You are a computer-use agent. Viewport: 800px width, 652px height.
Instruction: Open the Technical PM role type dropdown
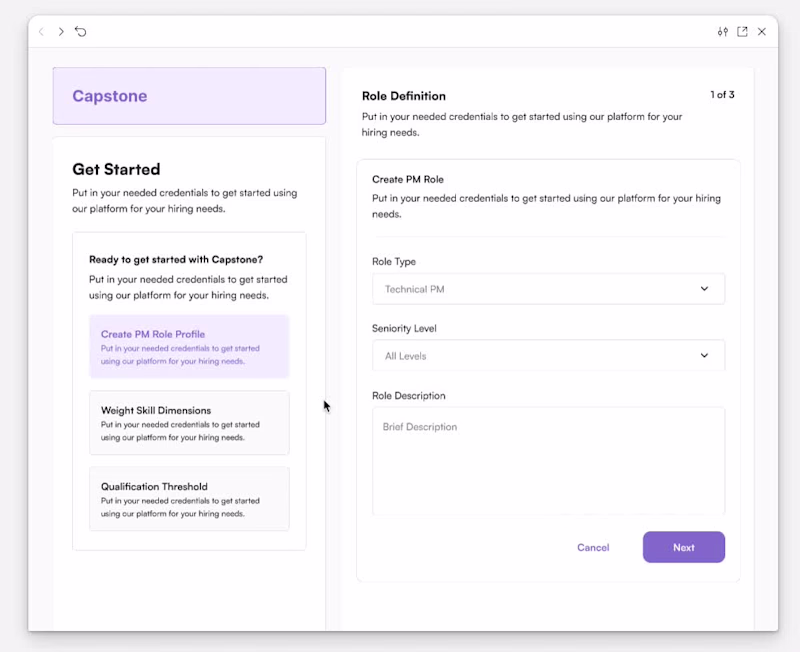548,289
